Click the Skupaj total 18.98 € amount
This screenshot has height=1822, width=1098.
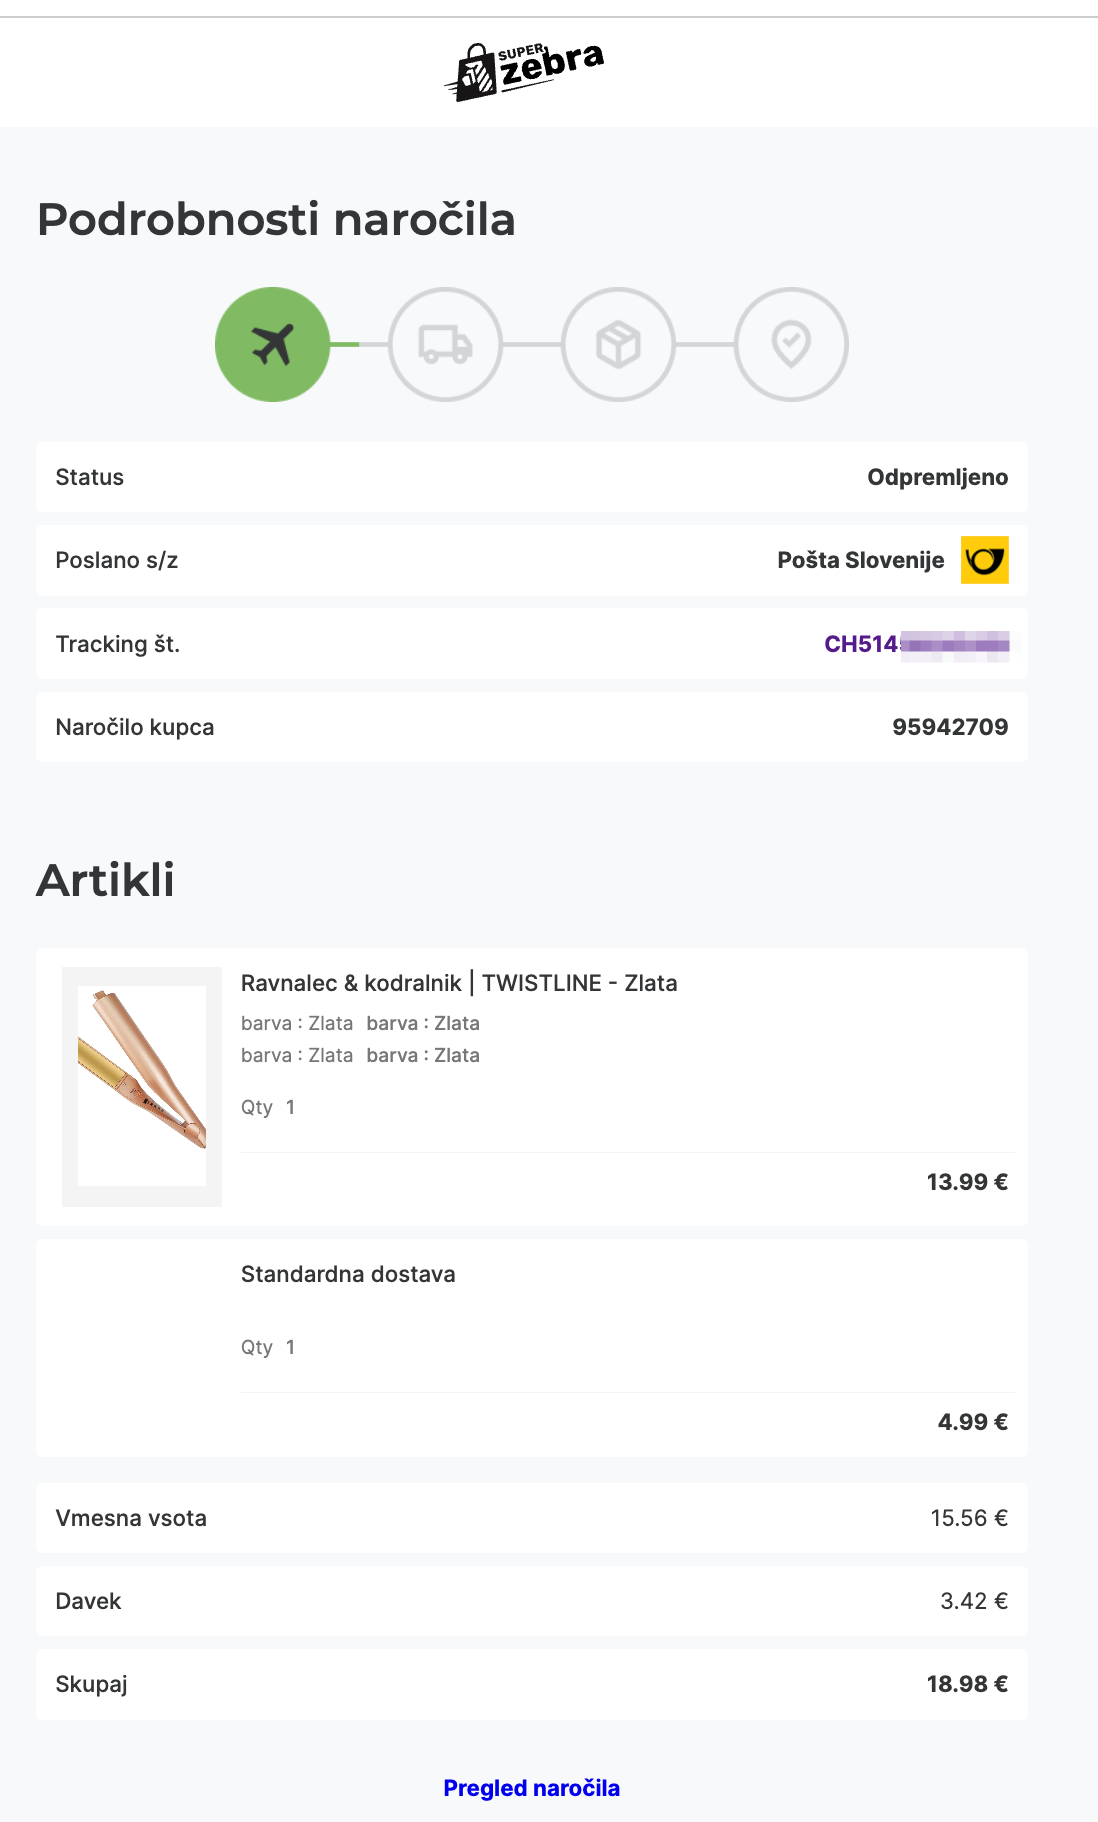(x=966, y=1684)
